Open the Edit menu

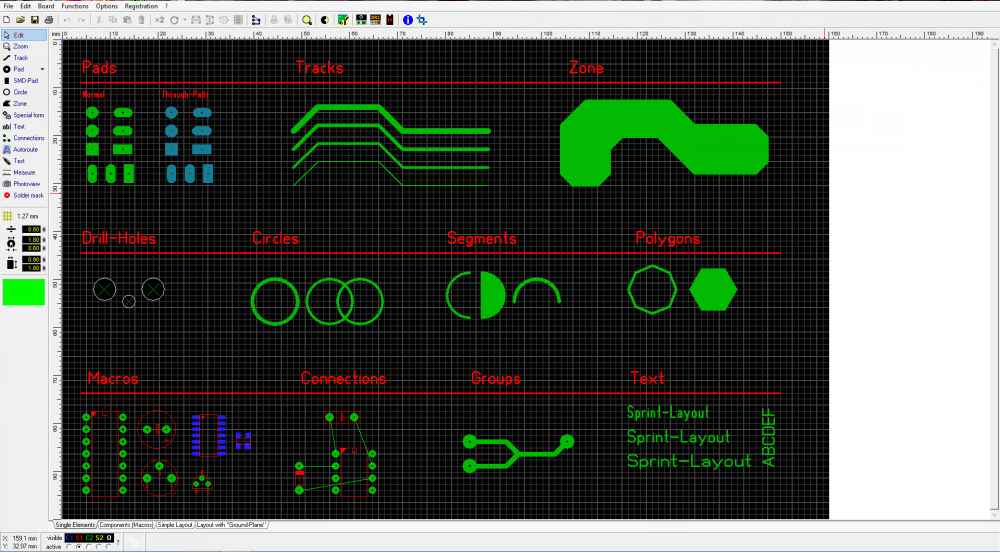click(x=26, y=6)
